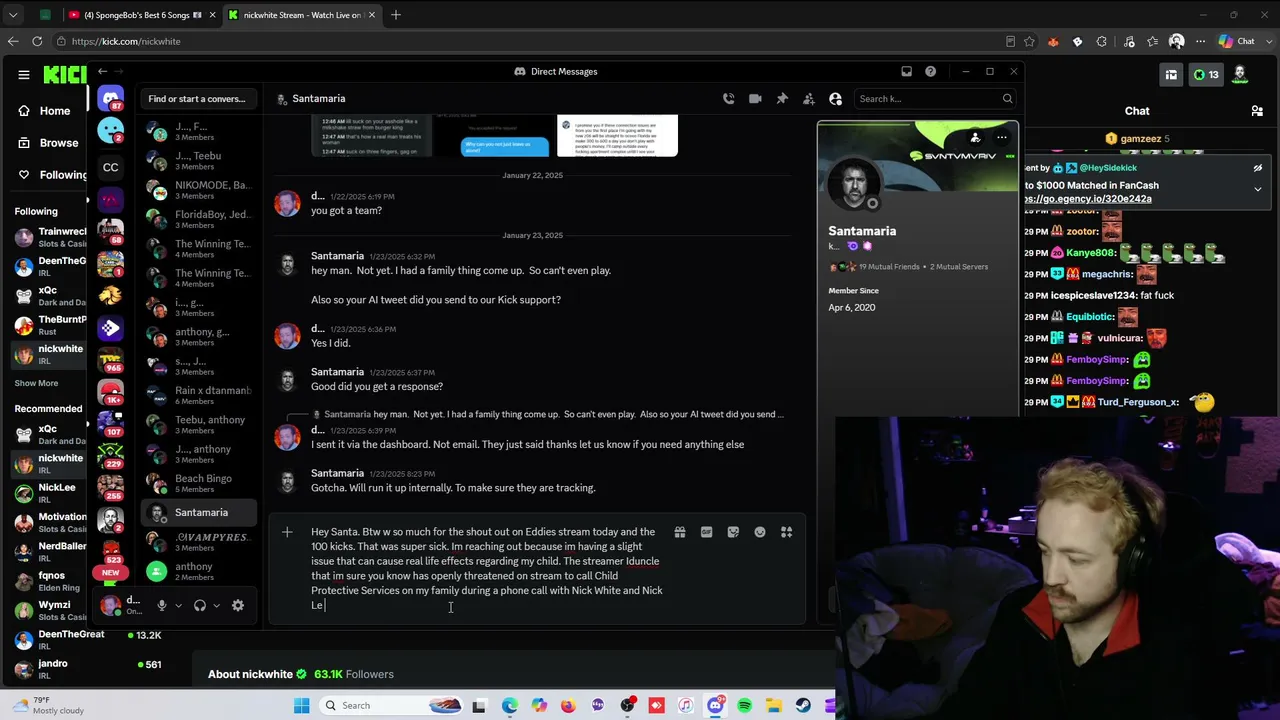Go to Kick Home
Screen dimensions: 1280x720
pos(45,111)
